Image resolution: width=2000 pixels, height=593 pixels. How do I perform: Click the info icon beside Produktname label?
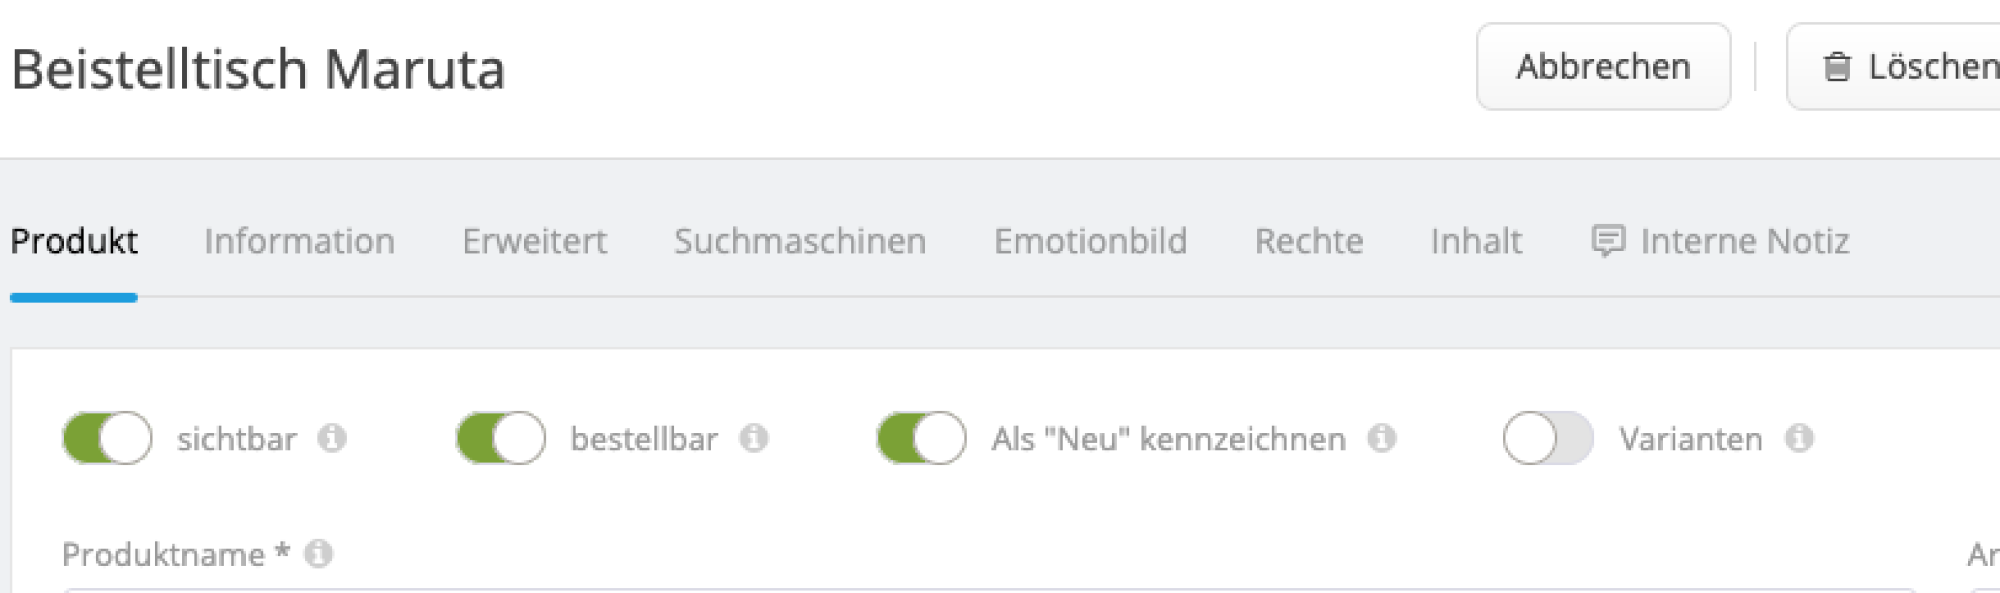[316, 554]
